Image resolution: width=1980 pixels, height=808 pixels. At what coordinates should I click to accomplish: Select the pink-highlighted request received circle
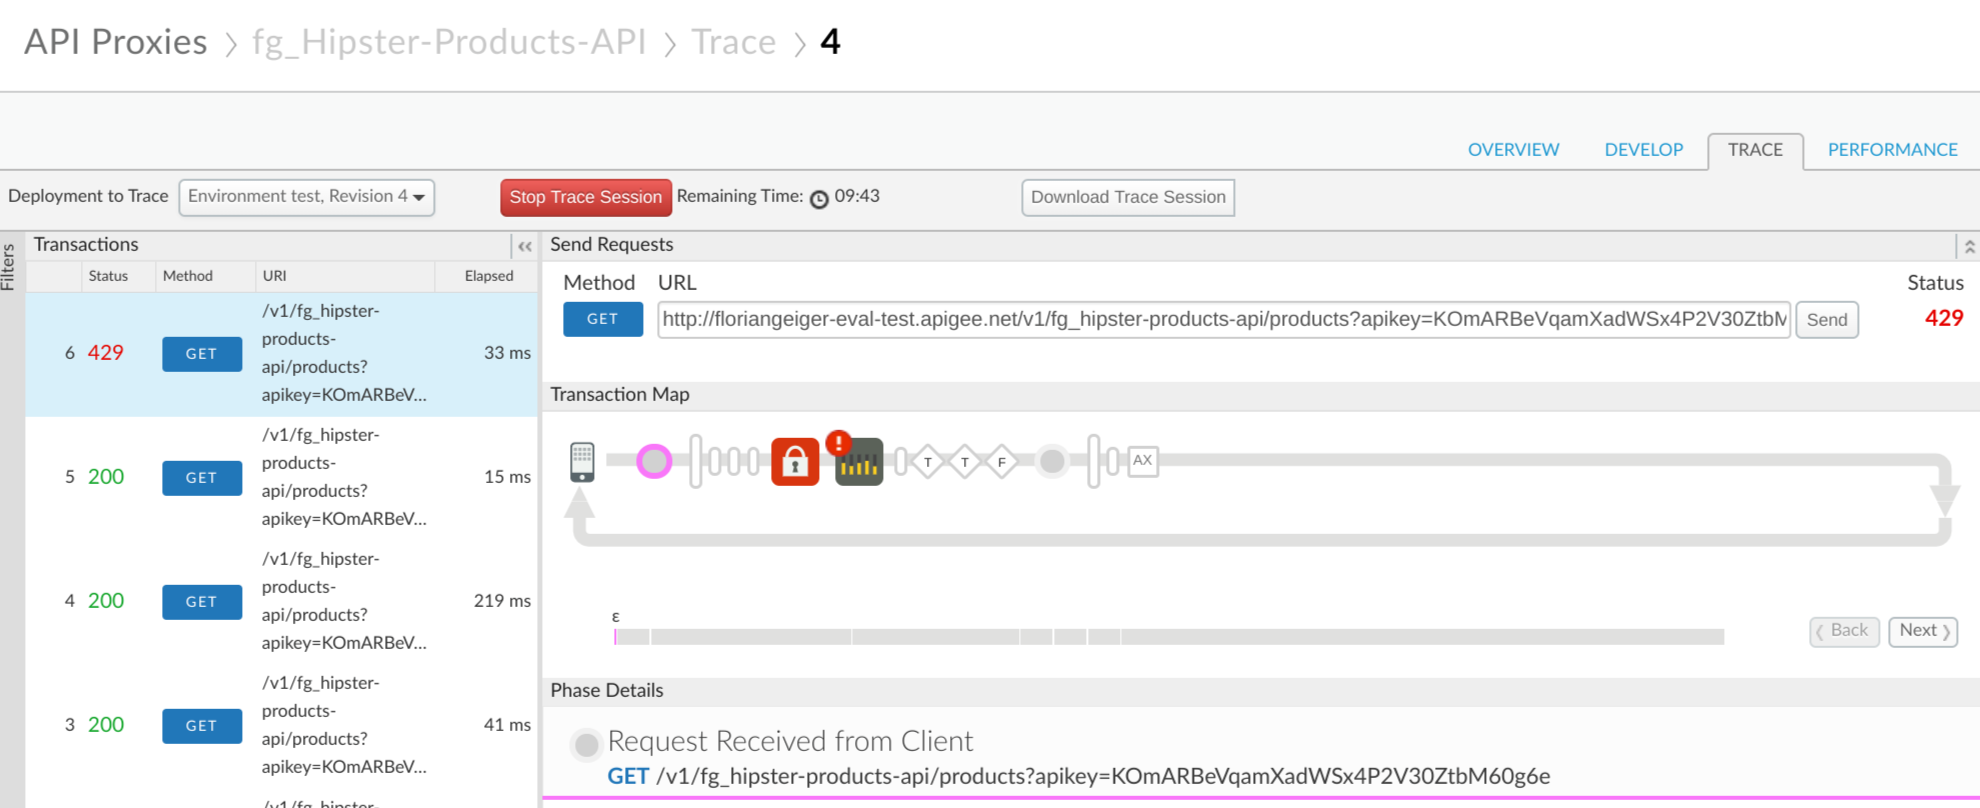(x=654, y=461)
